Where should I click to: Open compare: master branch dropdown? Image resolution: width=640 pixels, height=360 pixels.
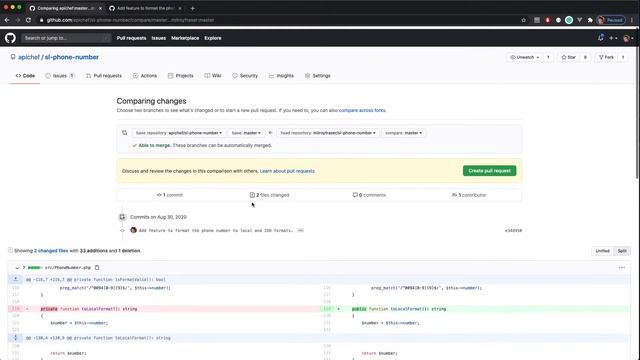tap(404, 133)
